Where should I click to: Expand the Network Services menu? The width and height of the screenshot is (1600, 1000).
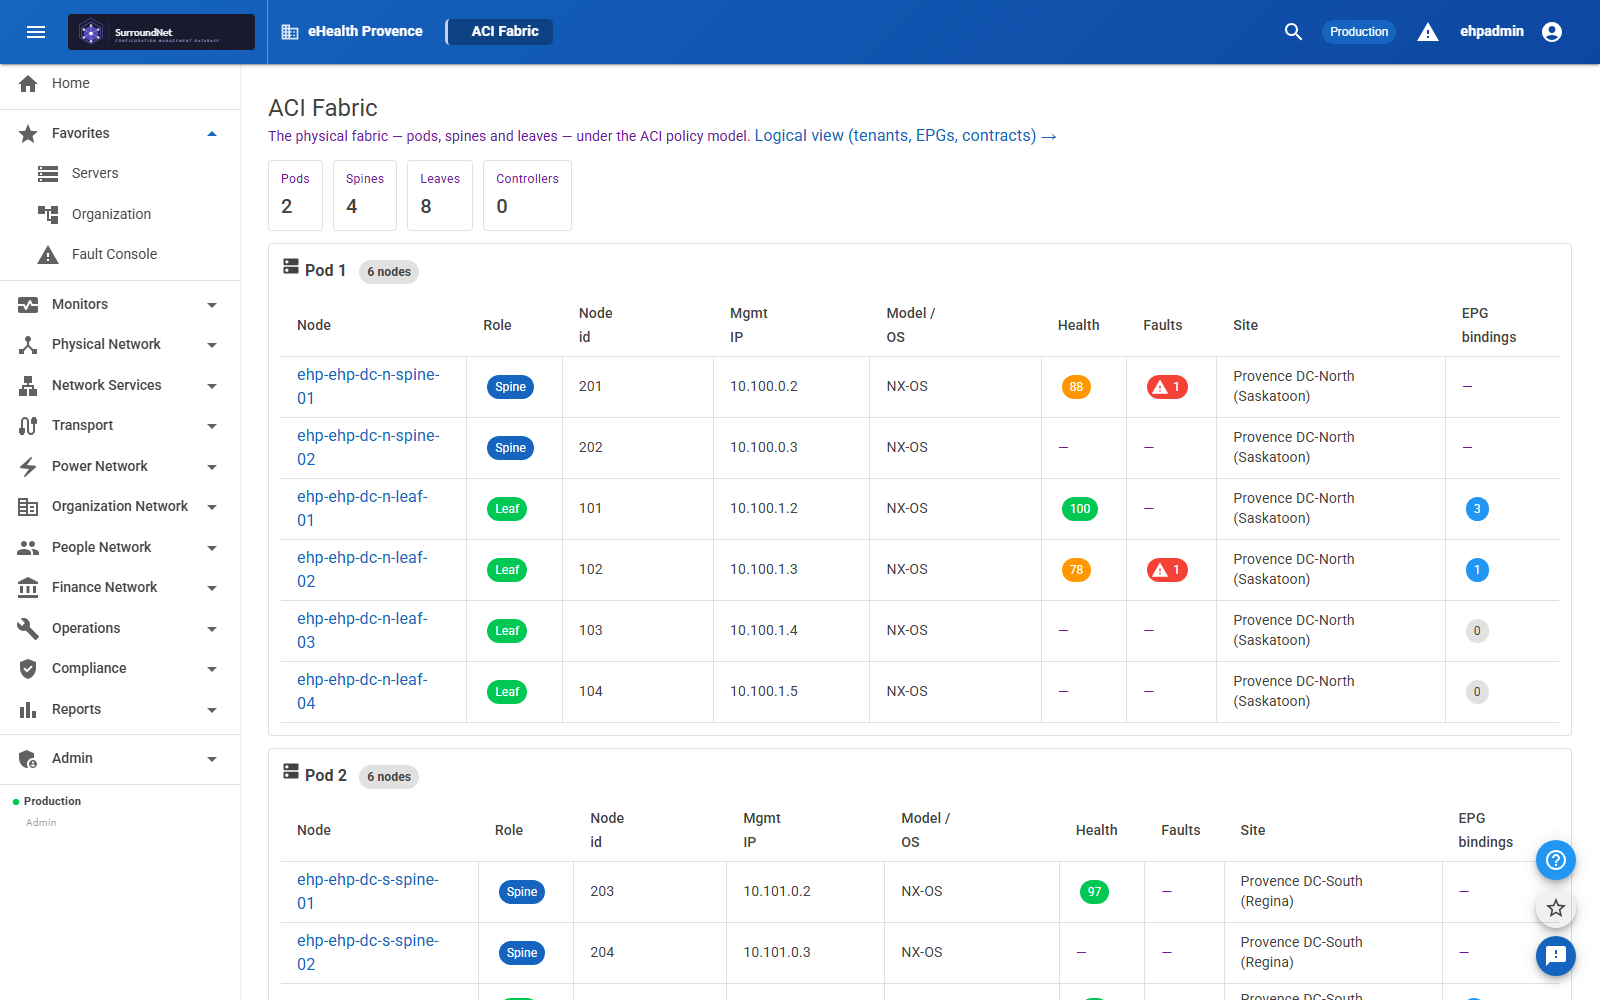[212, 386]
